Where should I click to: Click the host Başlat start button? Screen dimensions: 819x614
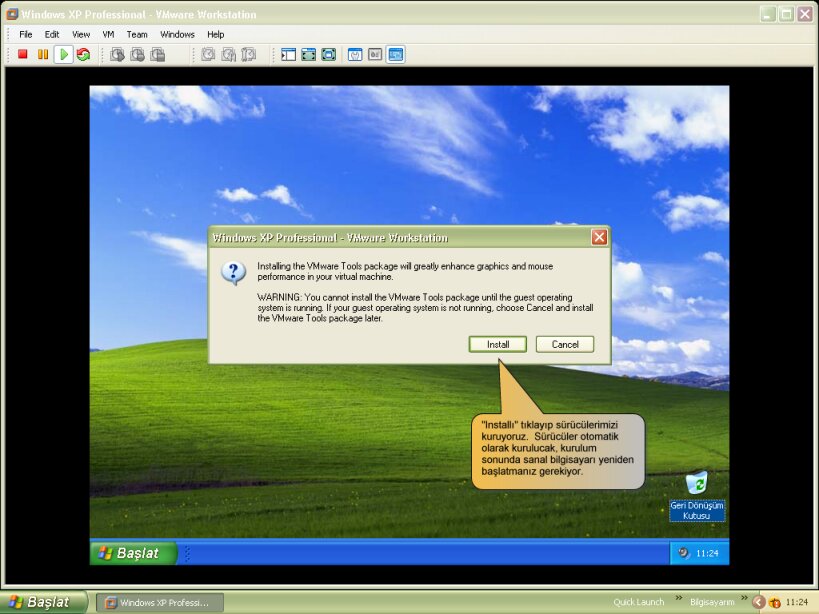pos(43,602)
